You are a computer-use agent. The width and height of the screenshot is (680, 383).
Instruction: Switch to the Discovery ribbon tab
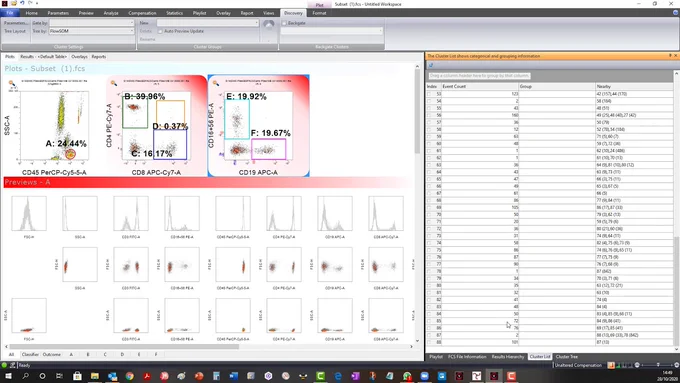click(293, 13)
